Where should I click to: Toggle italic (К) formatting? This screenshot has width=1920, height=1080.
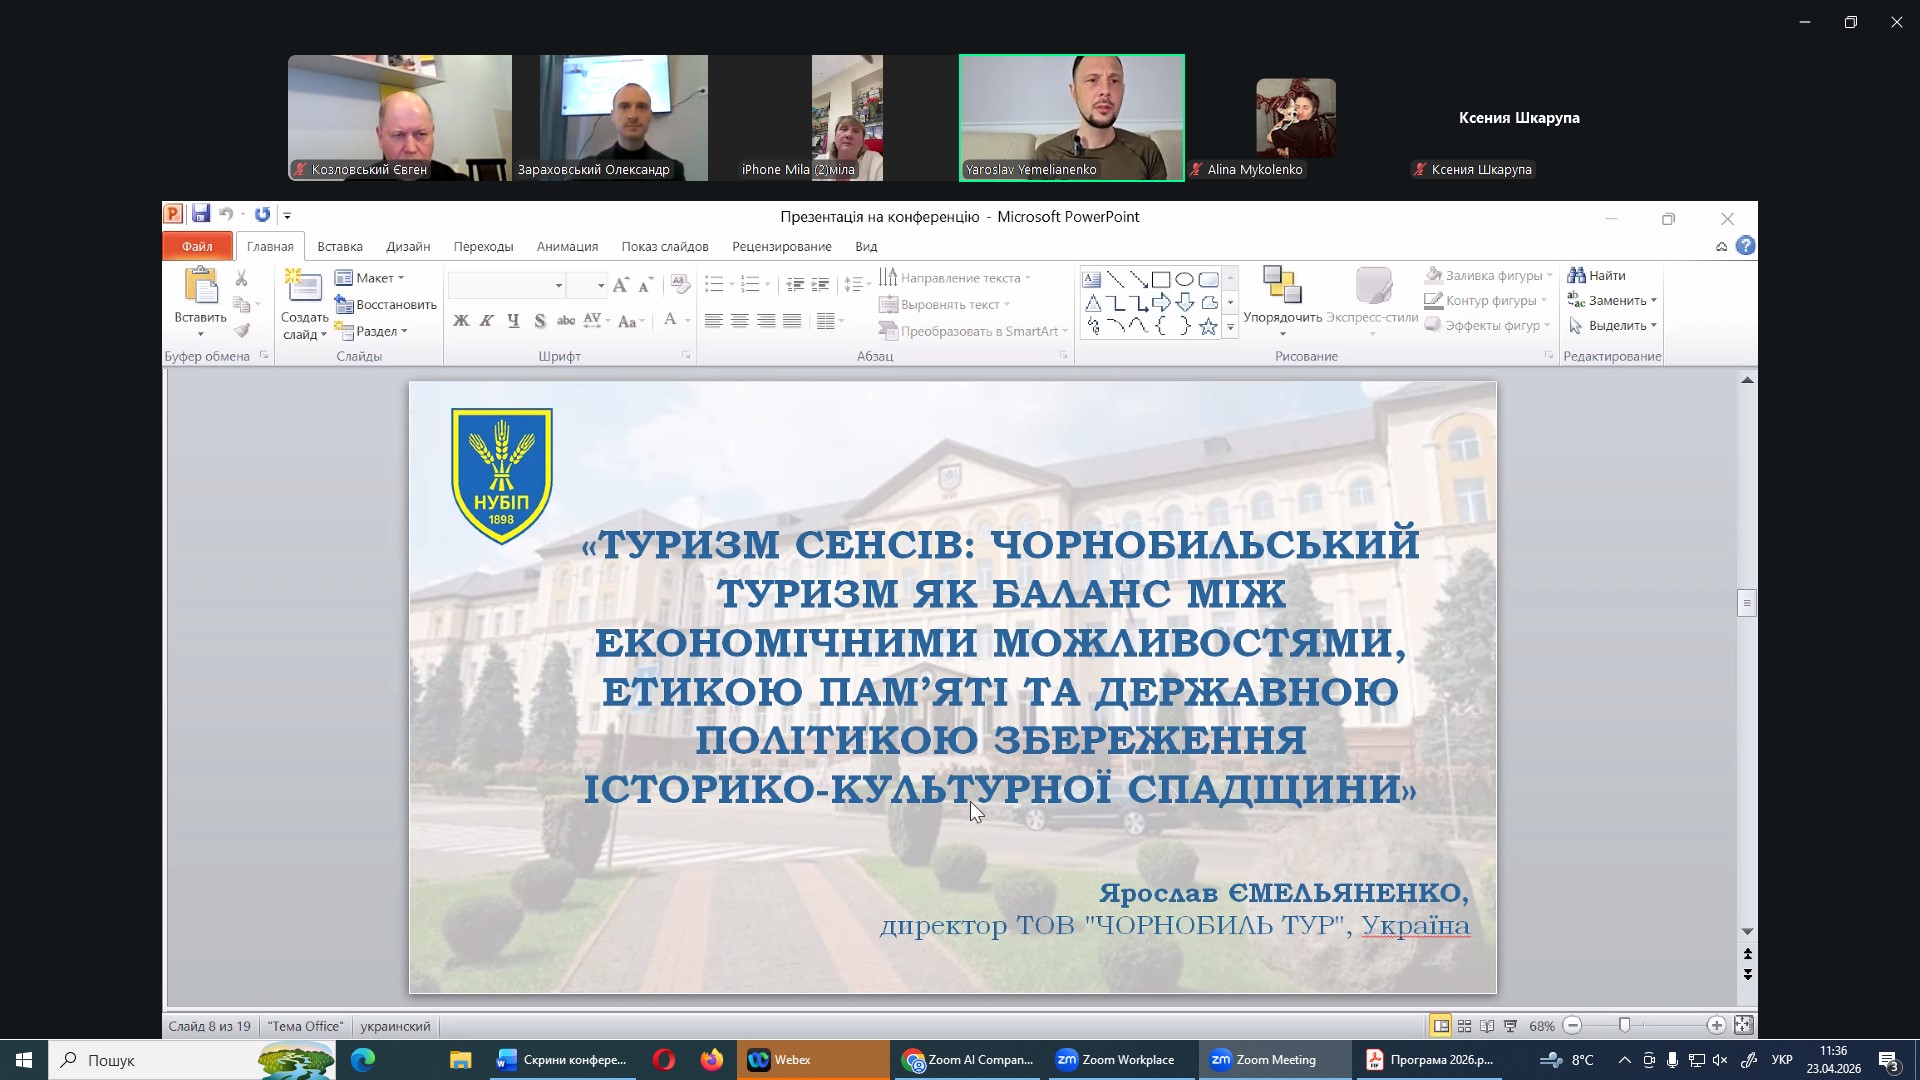pos(487,321)
